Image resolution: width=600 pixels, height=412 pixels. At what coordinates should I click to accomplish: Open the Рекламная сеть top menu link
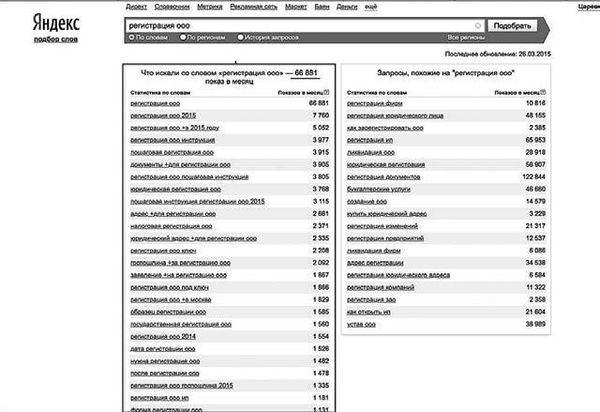pyautogui.click(x=254, y=7)
